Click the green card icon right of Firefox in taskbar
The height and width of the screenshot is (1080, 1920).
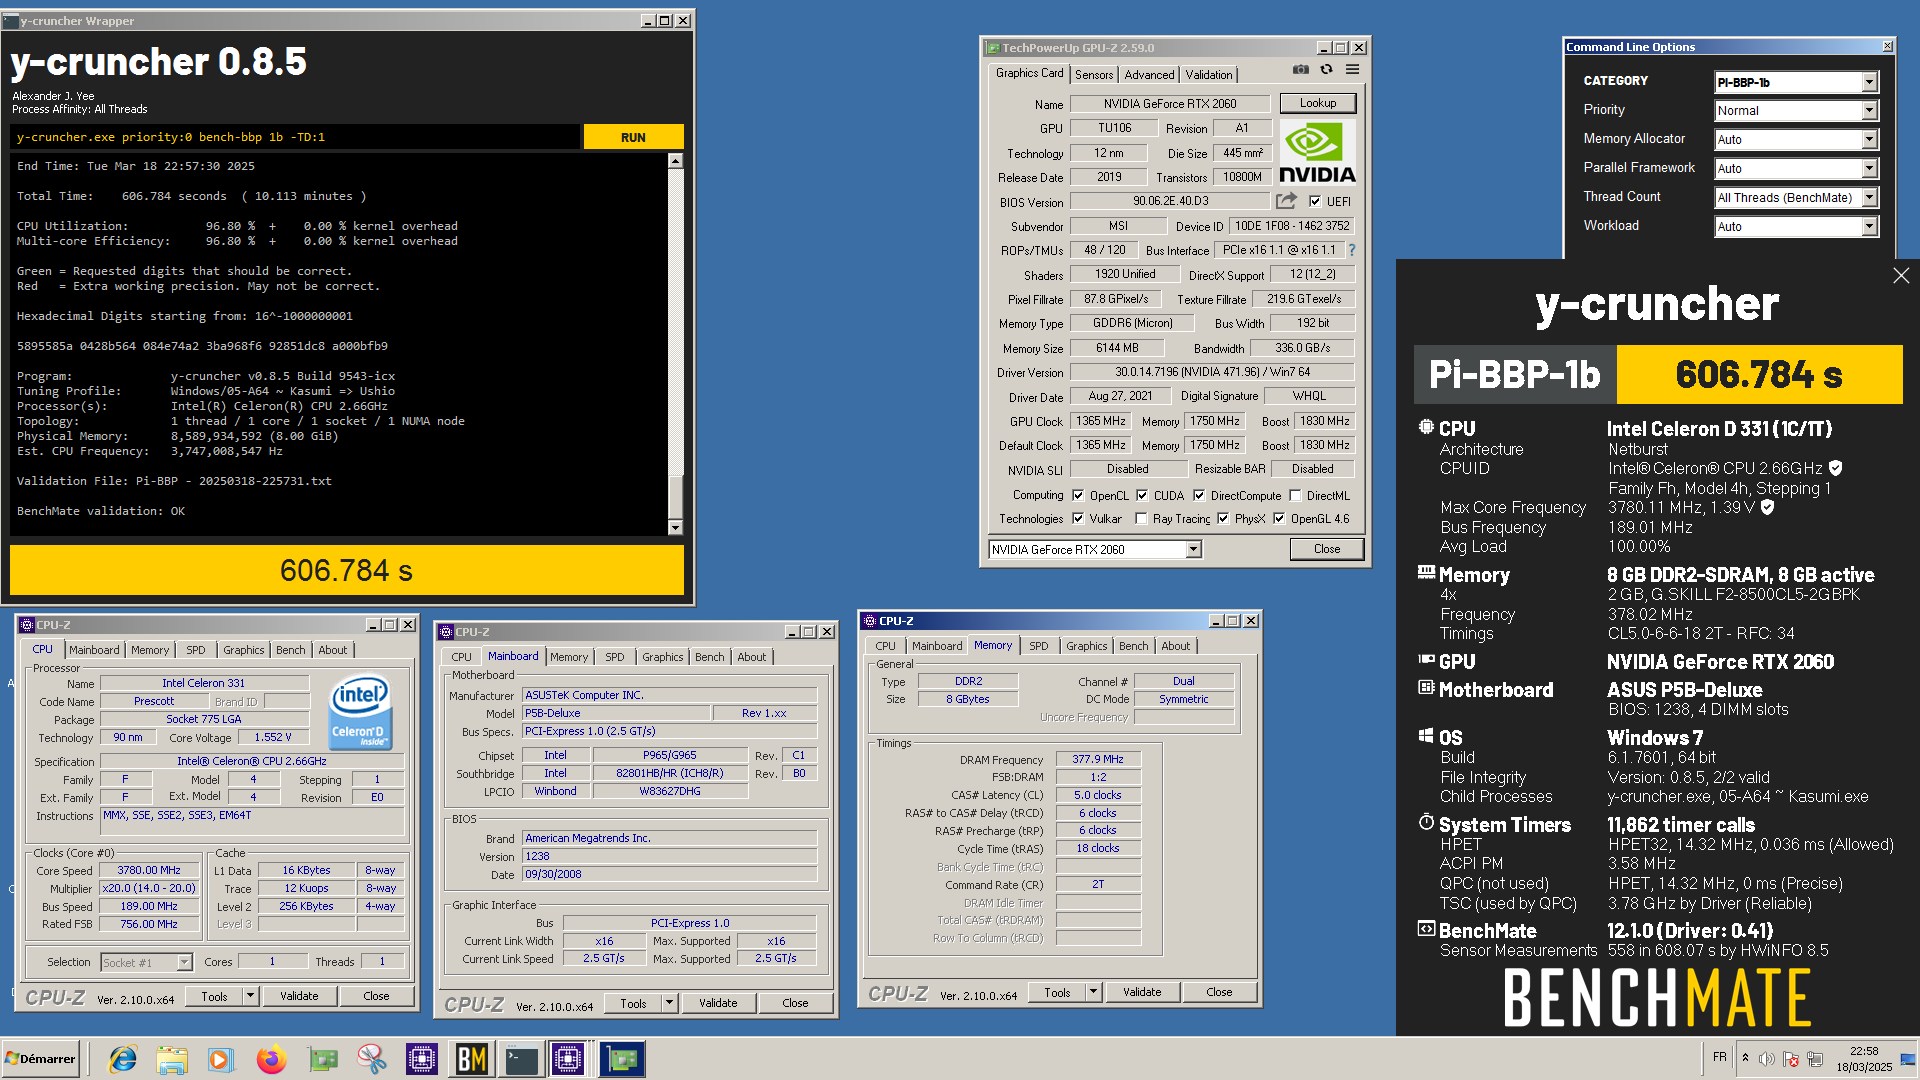[322, 1059]
